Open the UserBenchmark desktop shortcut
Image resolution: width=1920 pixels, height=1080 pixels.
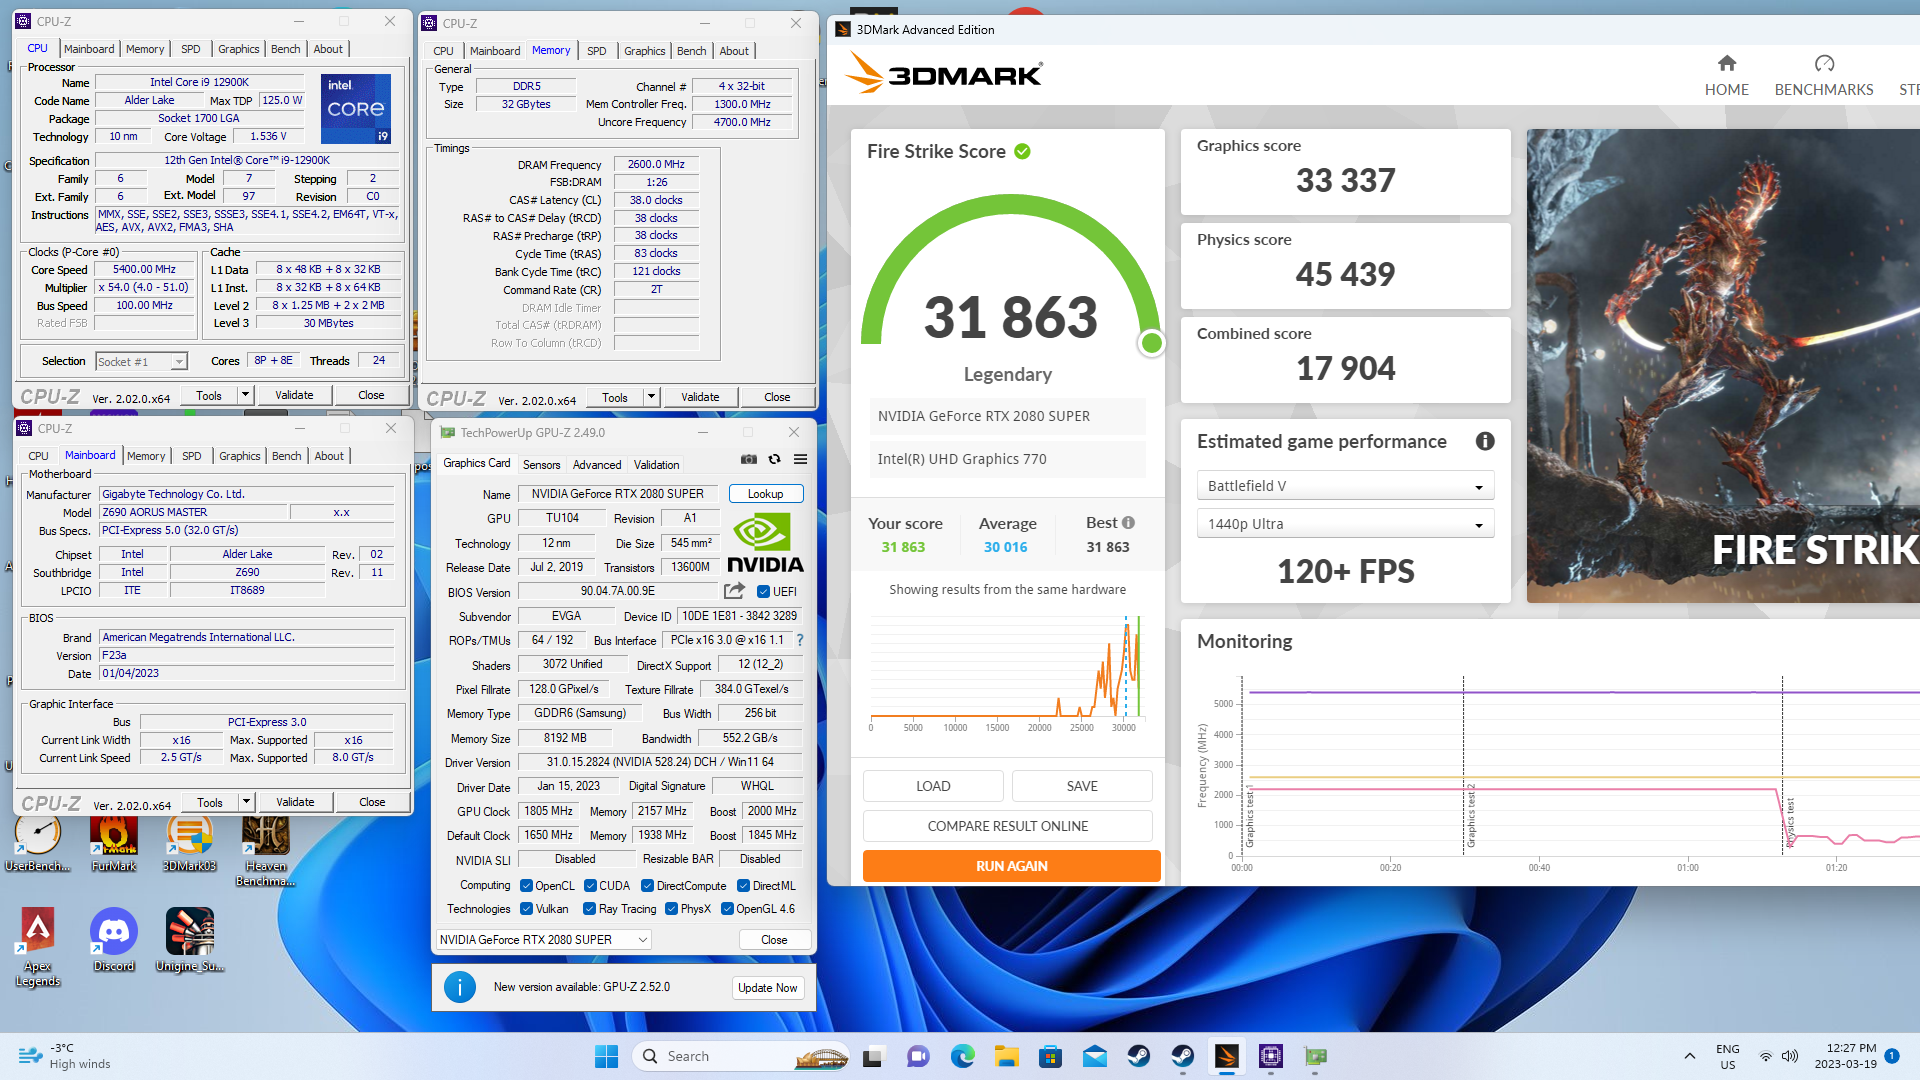[38, 842]
